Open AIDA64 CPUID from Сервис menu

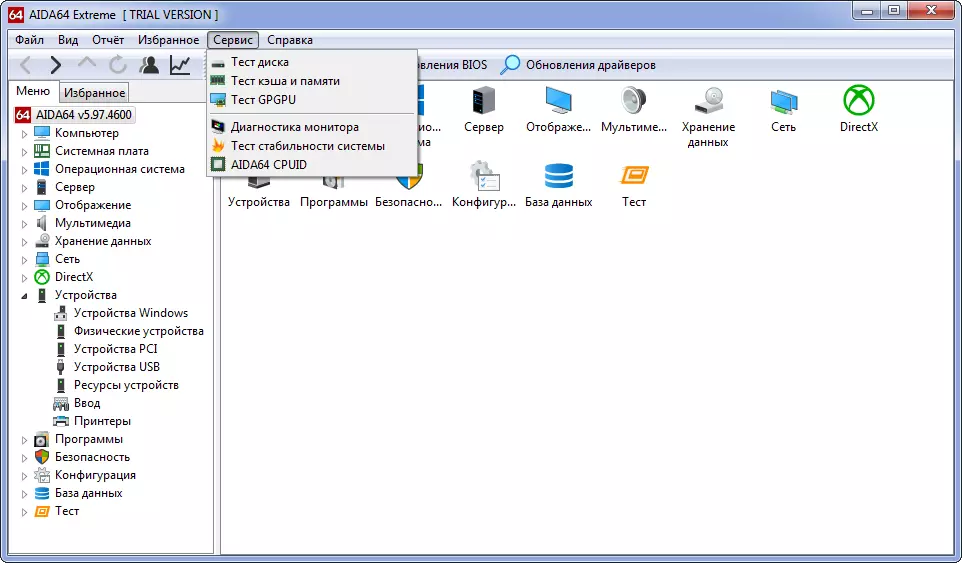[x=268, y=164]
